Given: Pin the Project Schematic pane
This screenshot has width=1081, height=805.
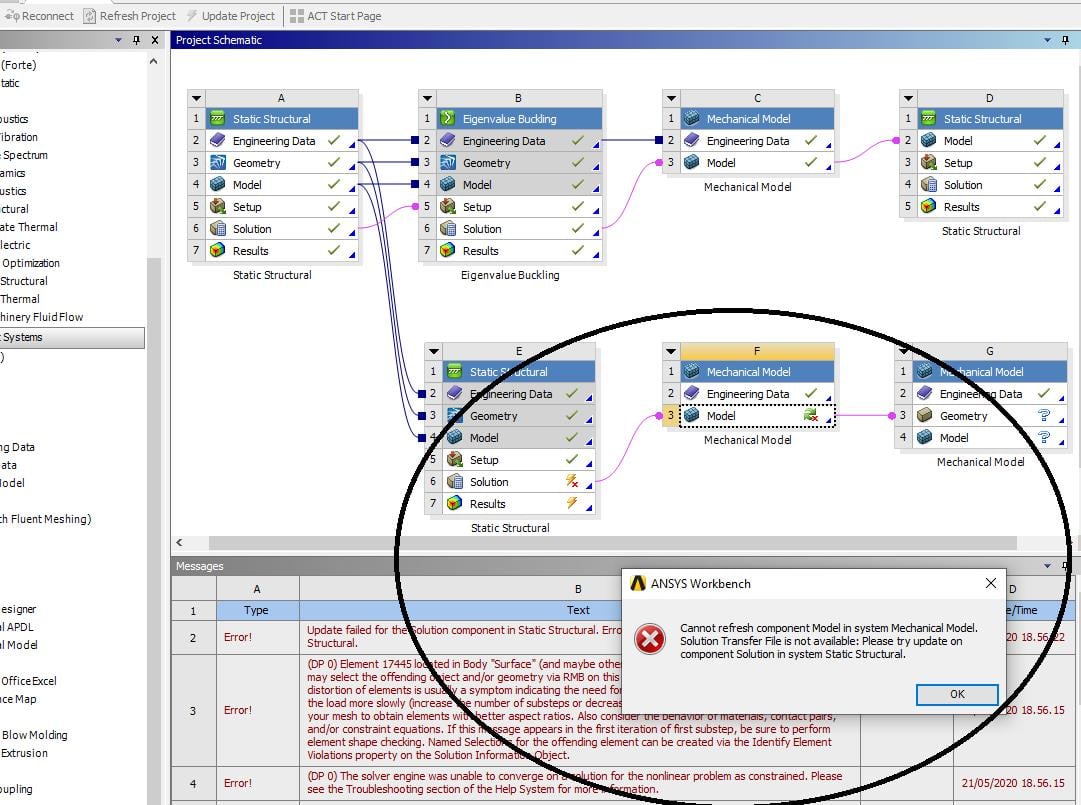Looking at the screenshot, I should point(1065,40).
